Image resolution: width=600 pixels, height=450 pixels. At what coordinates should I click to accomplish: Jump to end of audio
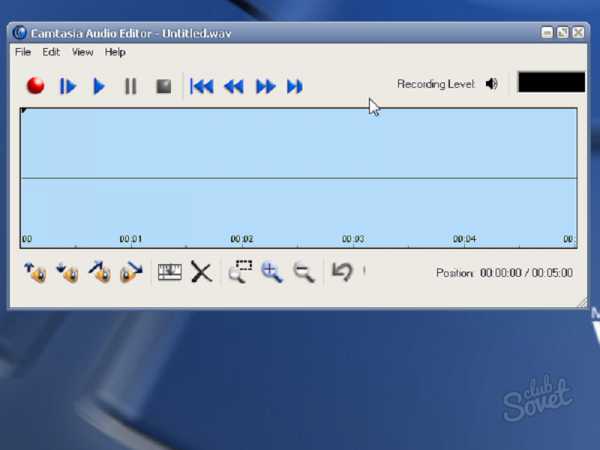click(x=295, y=86)
